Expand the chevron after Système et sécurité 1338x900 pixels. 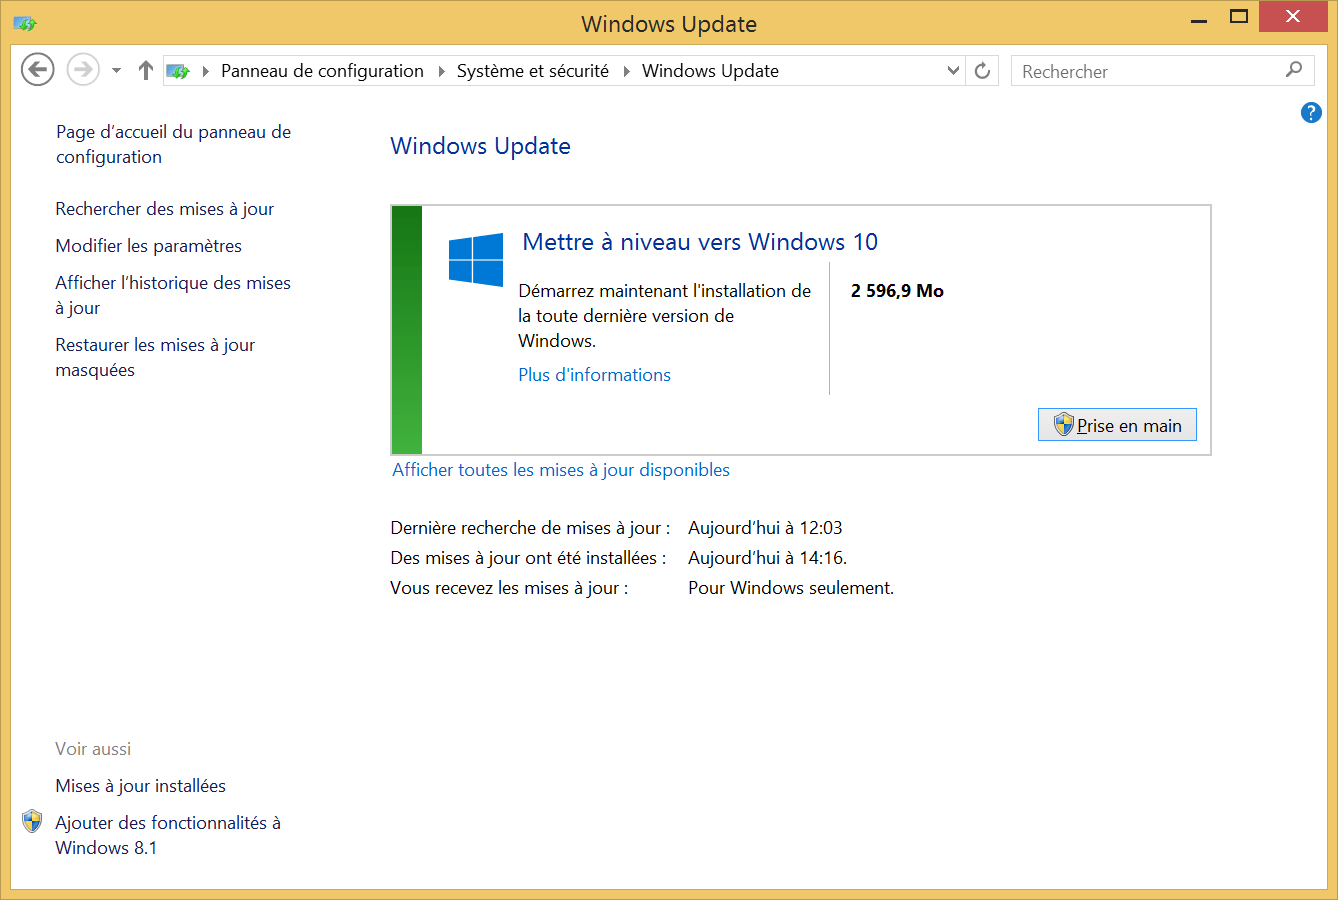pos(626,71)
